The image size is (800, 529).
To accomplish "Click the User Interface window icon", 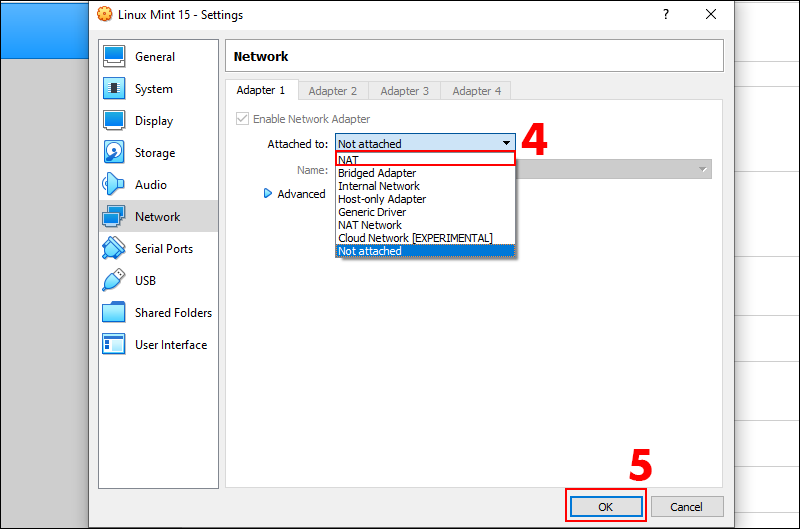I will [113, 344].
